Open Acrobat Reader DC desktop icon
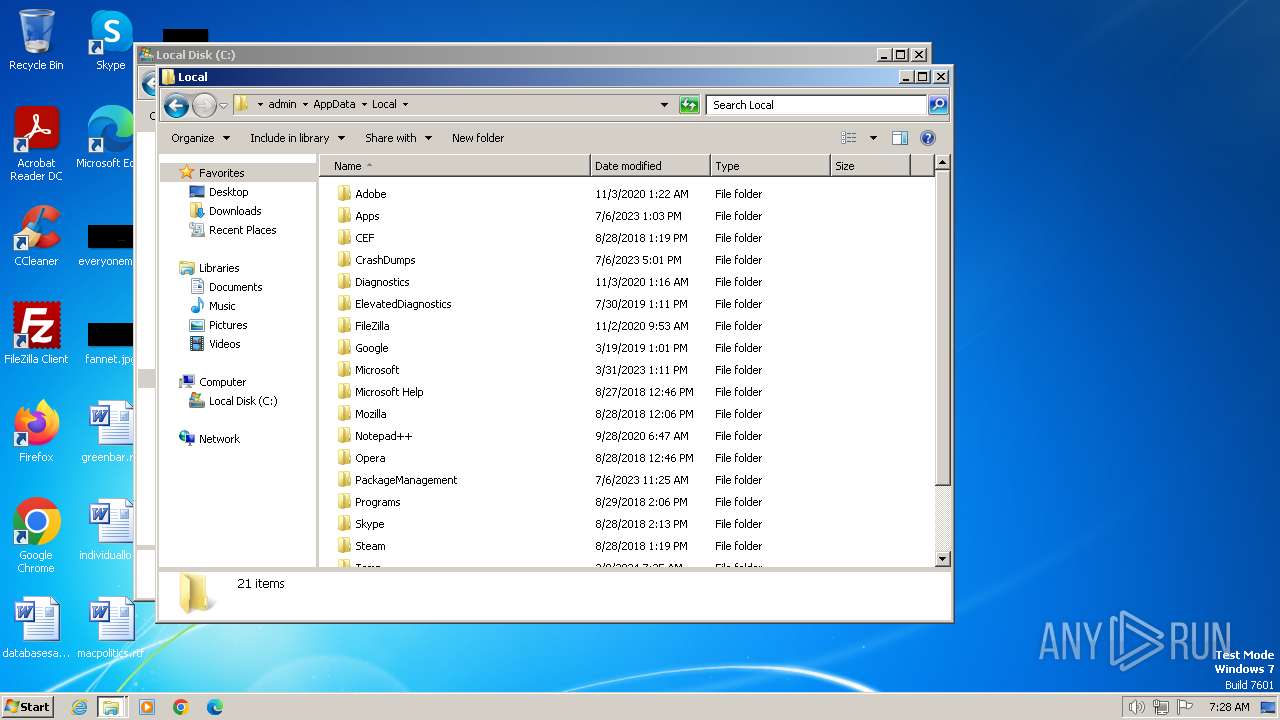 (36, 143)
